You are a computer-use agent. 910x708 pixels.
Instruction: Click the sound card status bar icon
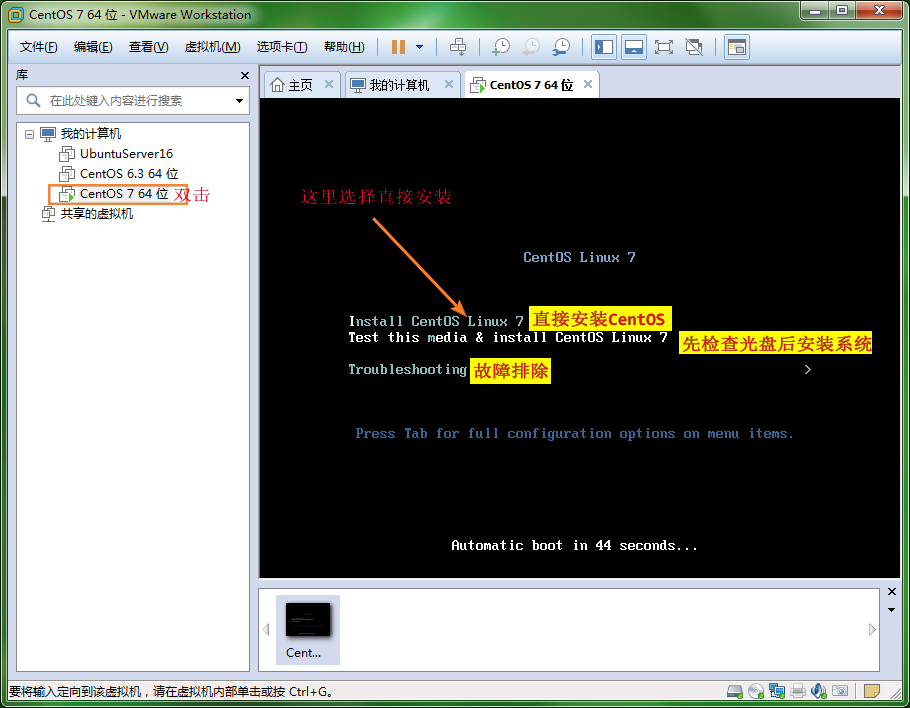819,691
